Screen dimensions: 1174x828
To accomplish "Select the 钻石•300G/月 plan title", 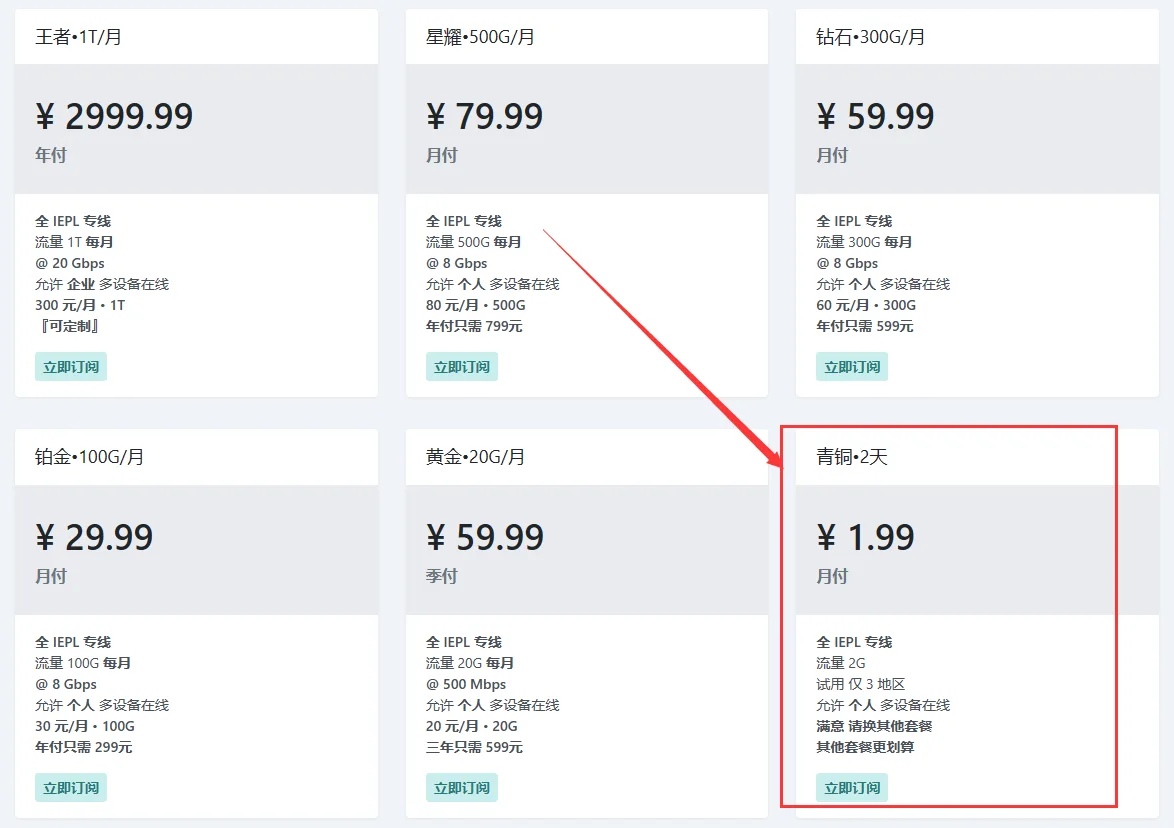I will click(870, 37).
